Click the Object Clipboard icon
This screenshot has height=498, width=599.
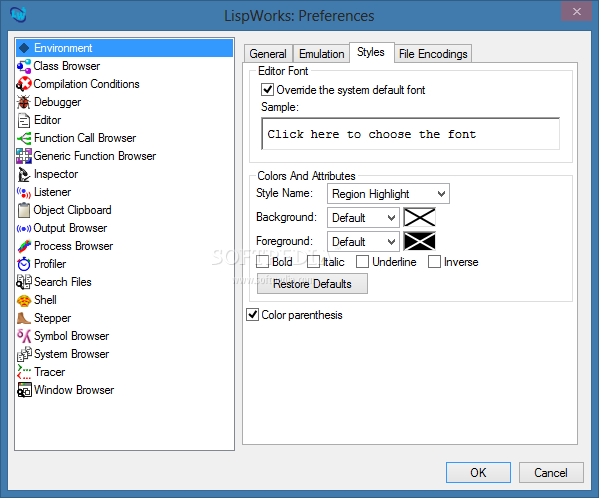click(24, 210)
